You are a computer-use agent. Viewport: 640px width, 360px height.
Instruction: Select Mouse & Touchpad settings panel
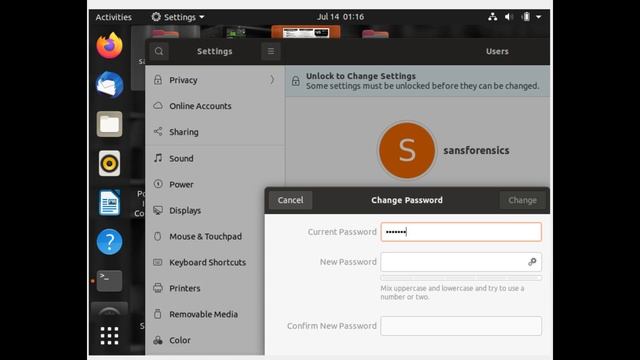205,236
